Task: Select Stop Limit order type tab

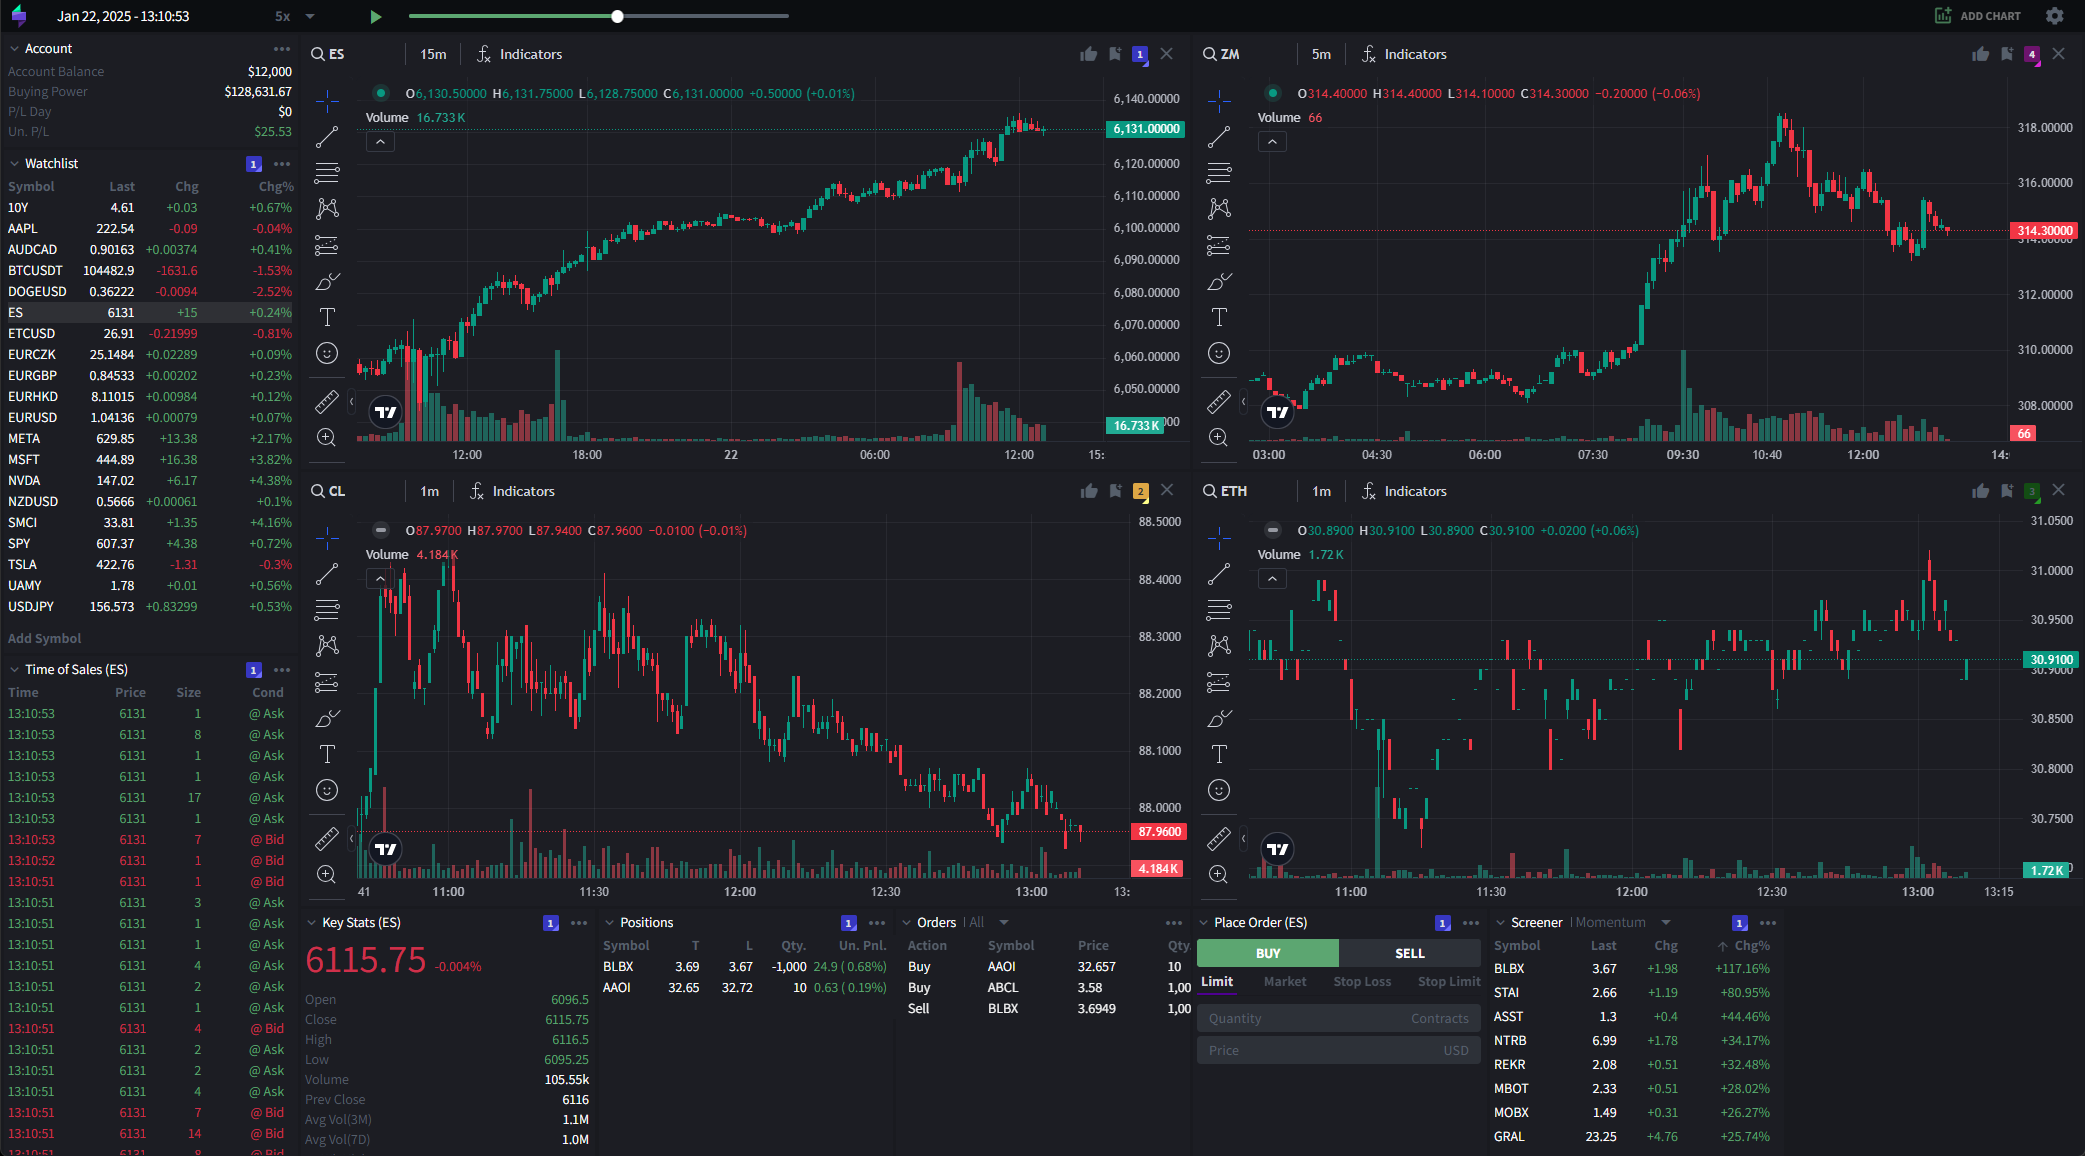Action: tap(1449, 982)
